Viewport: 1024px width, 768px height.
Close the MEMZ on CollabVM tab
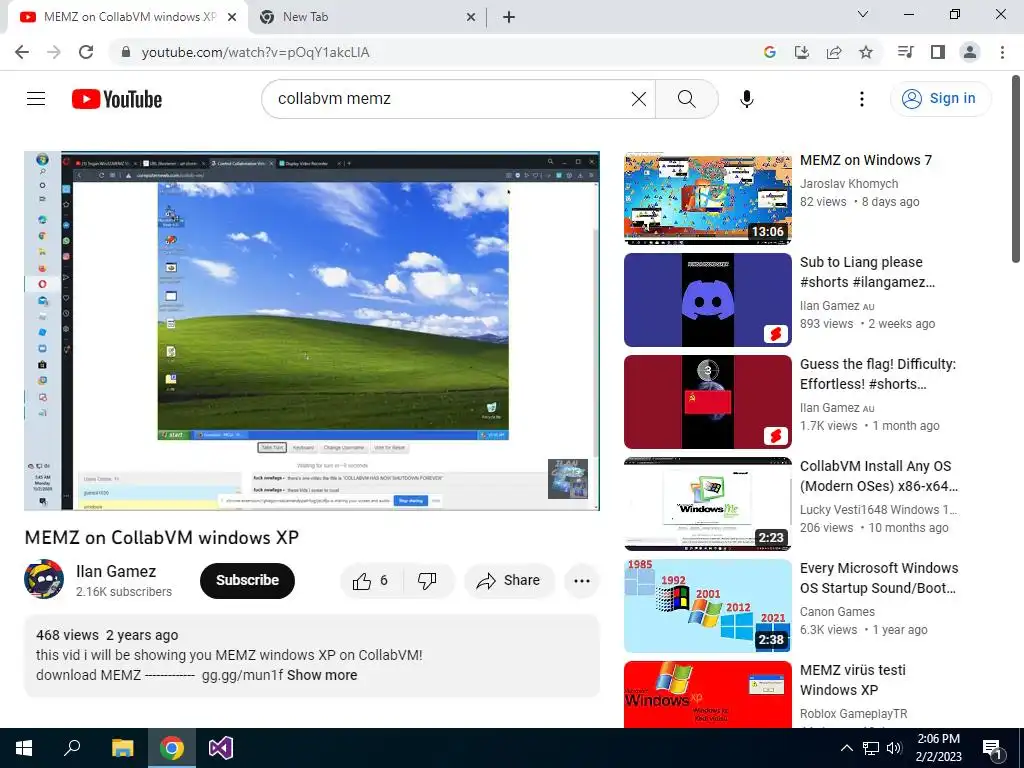tap(232, 18)
